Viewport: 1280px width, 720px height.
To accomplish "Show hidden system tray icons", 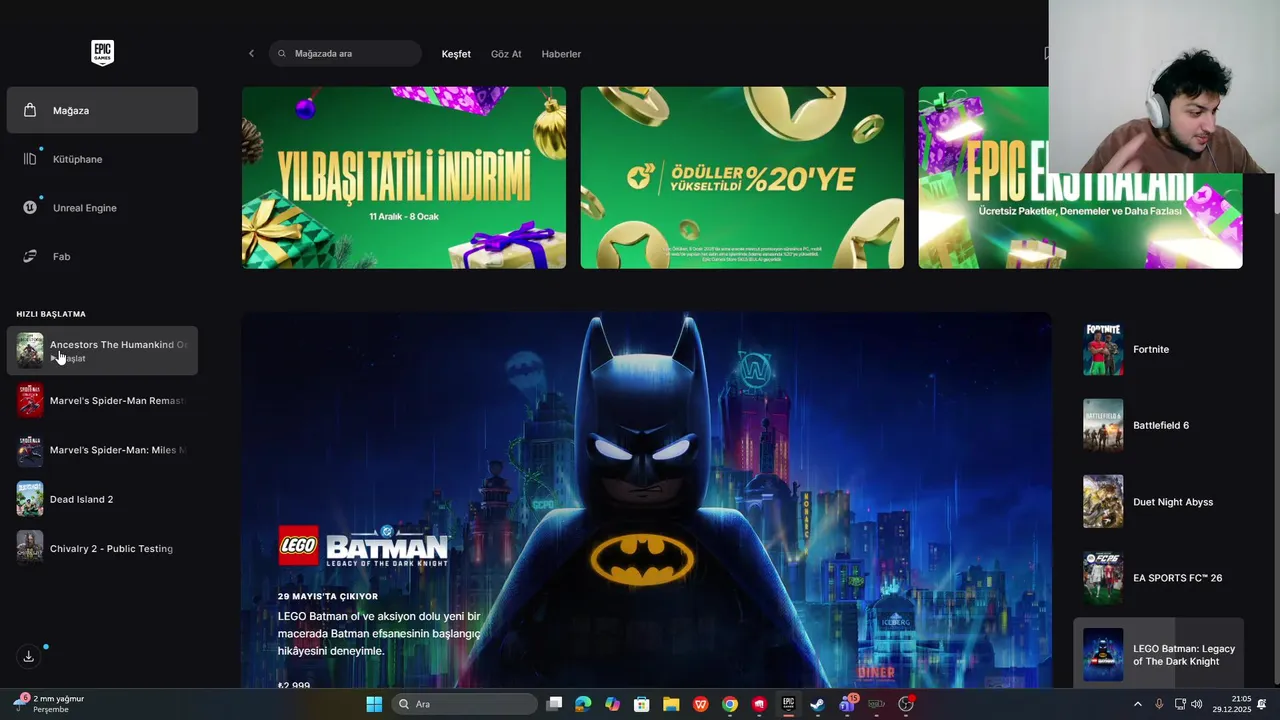I will point(1137,704).
